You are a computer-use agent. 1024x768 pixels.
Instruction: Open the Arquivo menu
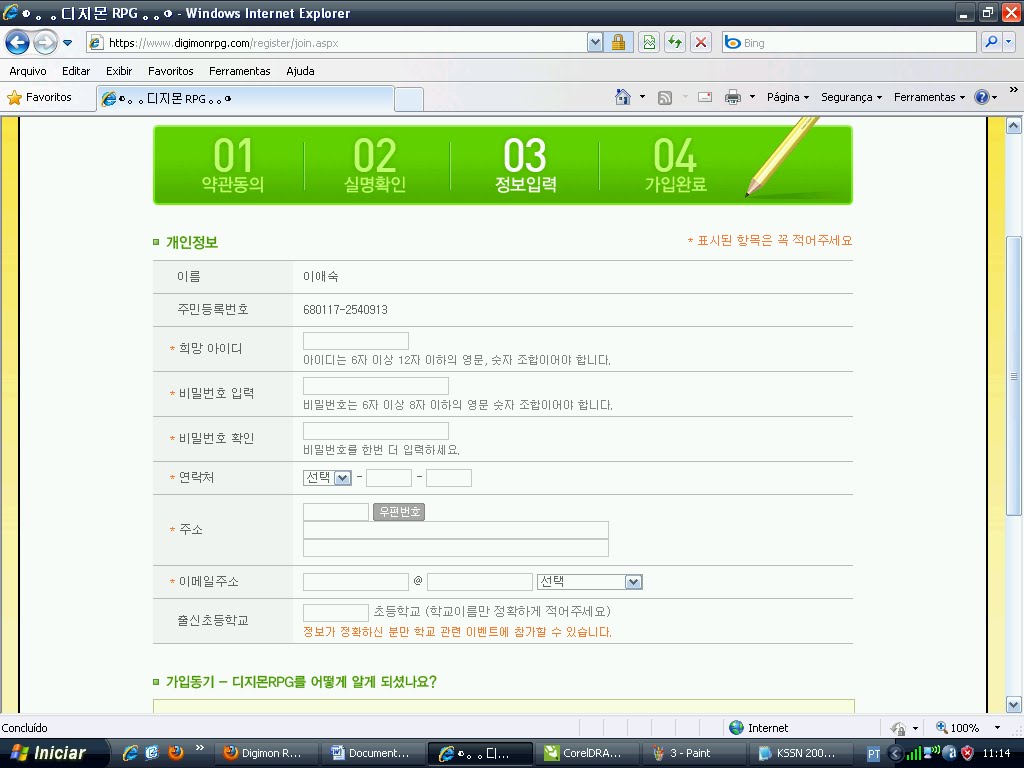(27, 71)
